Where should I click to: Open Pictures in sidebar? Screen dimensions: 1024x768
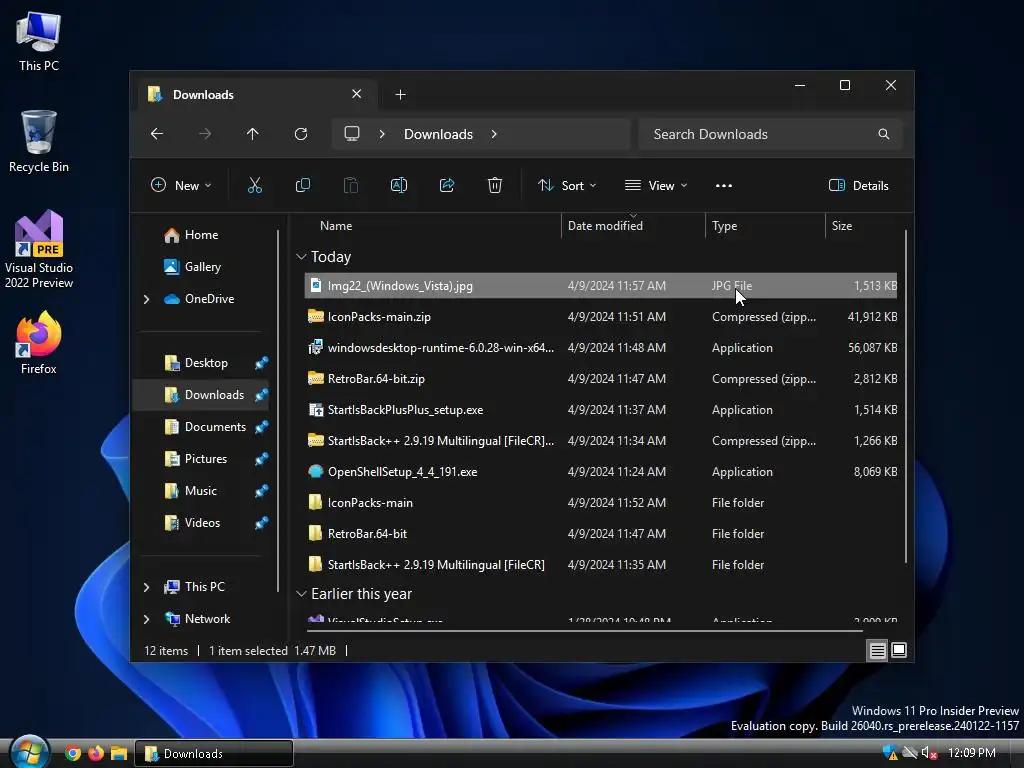[206, 459]
